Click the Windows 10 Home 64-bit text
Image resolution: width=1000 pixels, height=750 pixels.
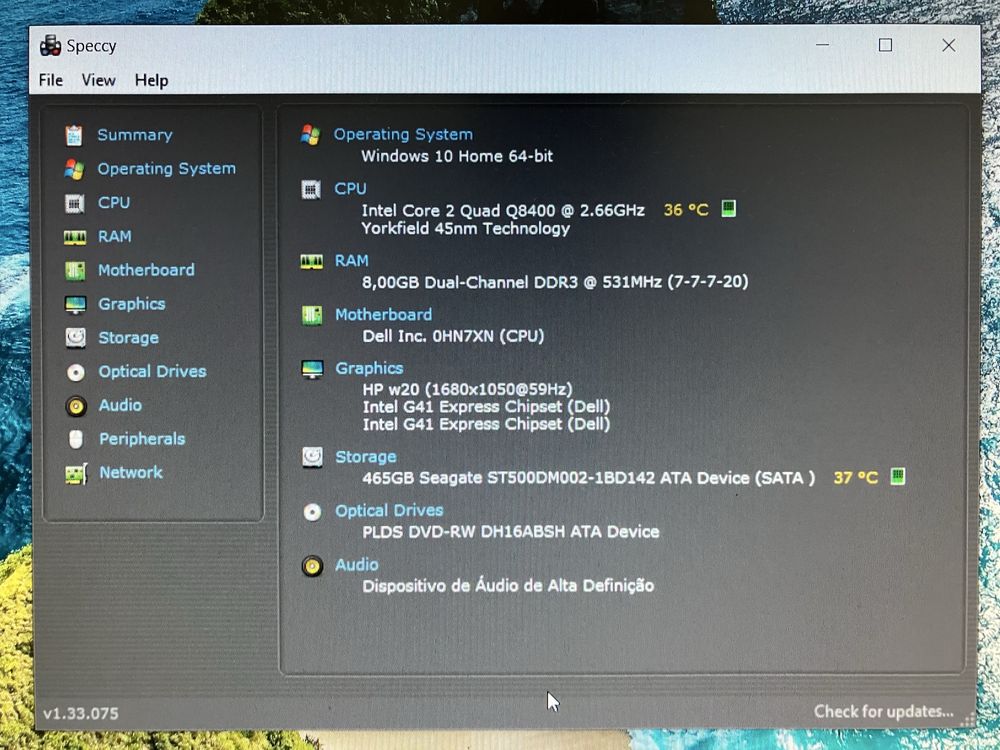[x=457, y=156]
